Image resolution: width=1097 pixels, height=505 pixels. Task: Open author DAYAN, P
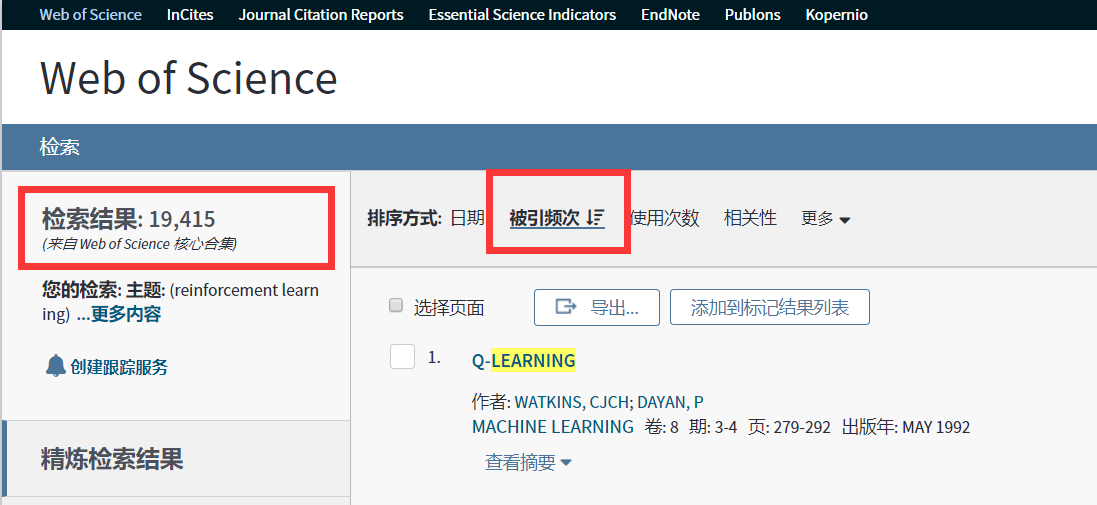[x=670, y=402]
